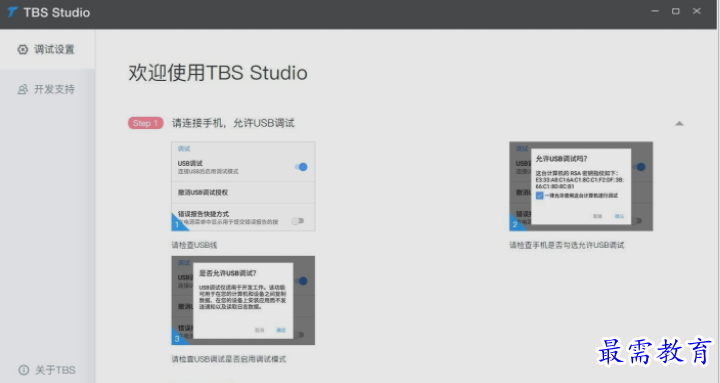The width and height of the screenshot is (720, 383).
Task: Click the person icon beside 开发支持
Action: pos(22,89)
